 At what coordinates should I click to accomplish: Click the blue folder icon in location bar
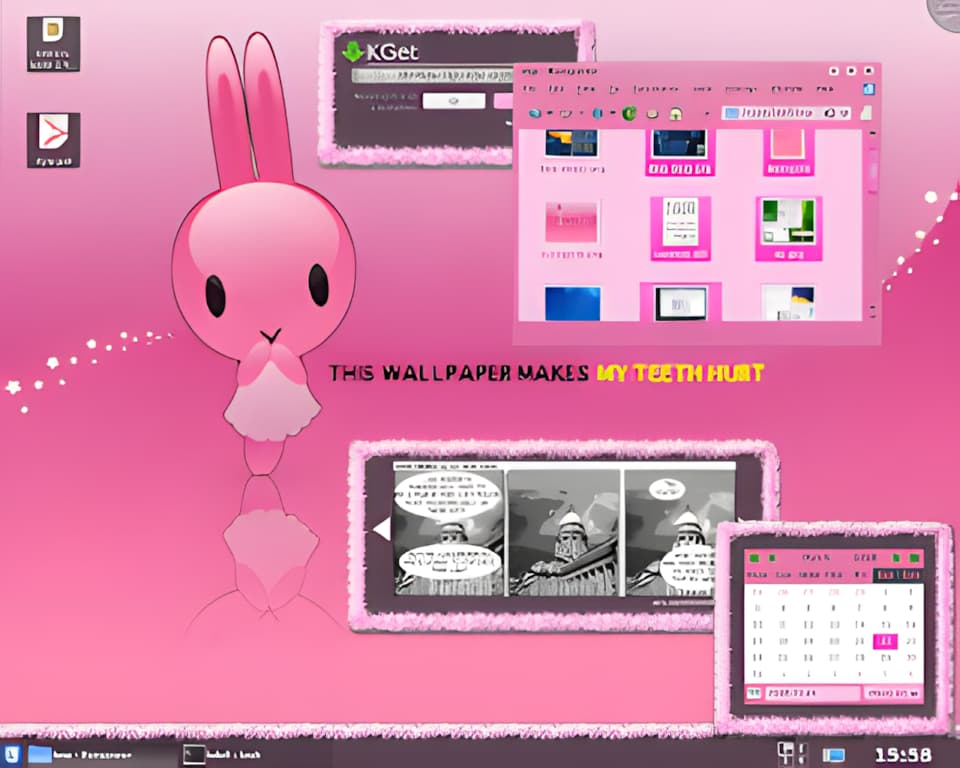coord(730,113)
